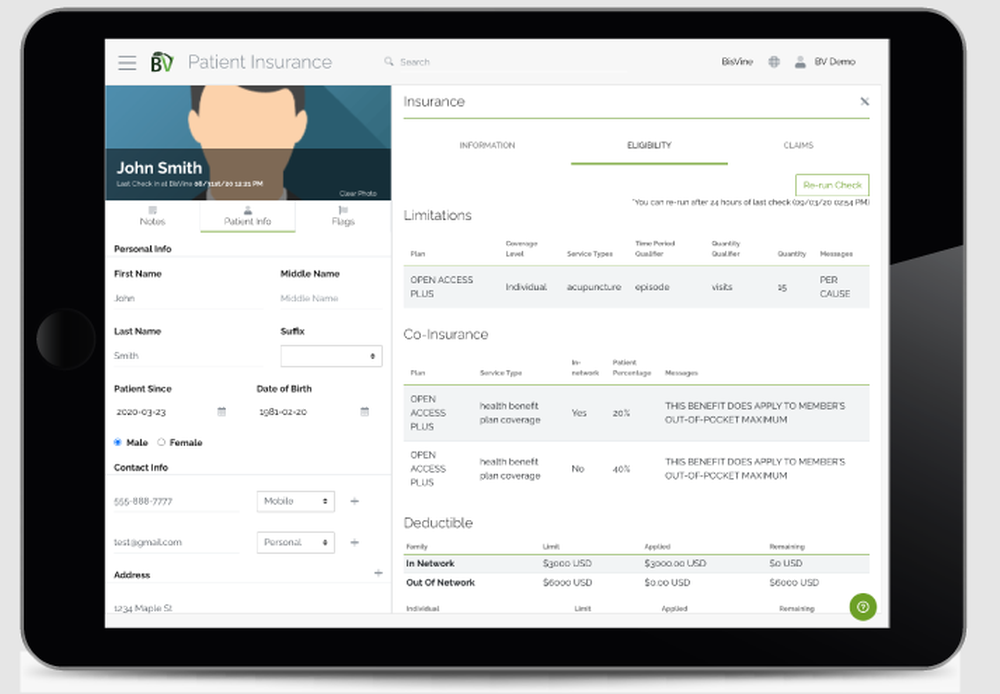1000x694 pixels.
Task: Click the green help question icon
Action: (x=862, y=607)
